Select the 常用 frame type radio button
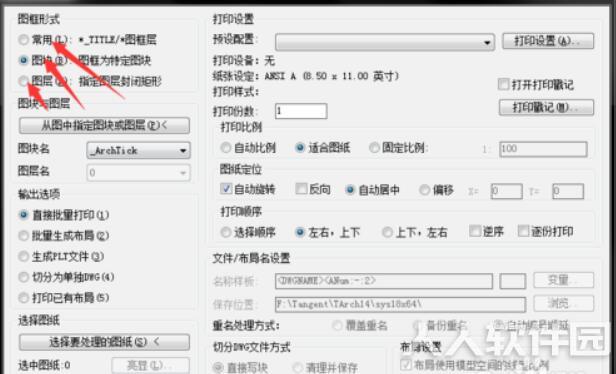 pos(24,40)
